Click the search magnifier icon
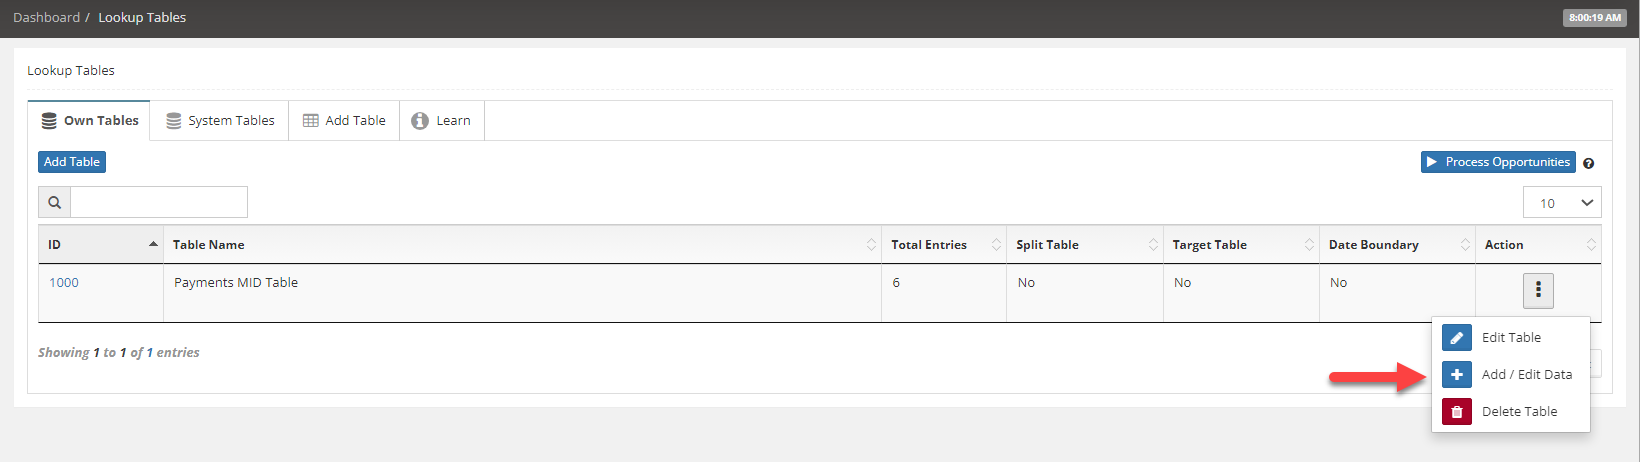 55,202
